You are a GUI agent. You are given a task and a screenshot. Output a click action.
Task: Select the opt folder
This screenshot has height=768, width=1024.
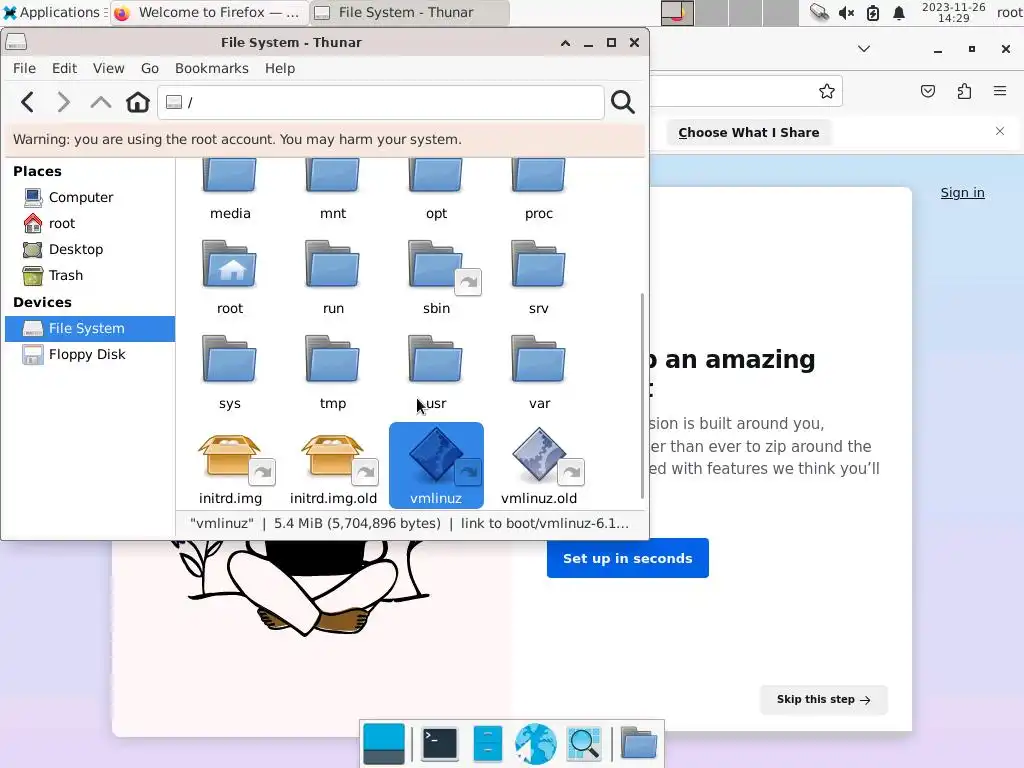pos(436,189)
